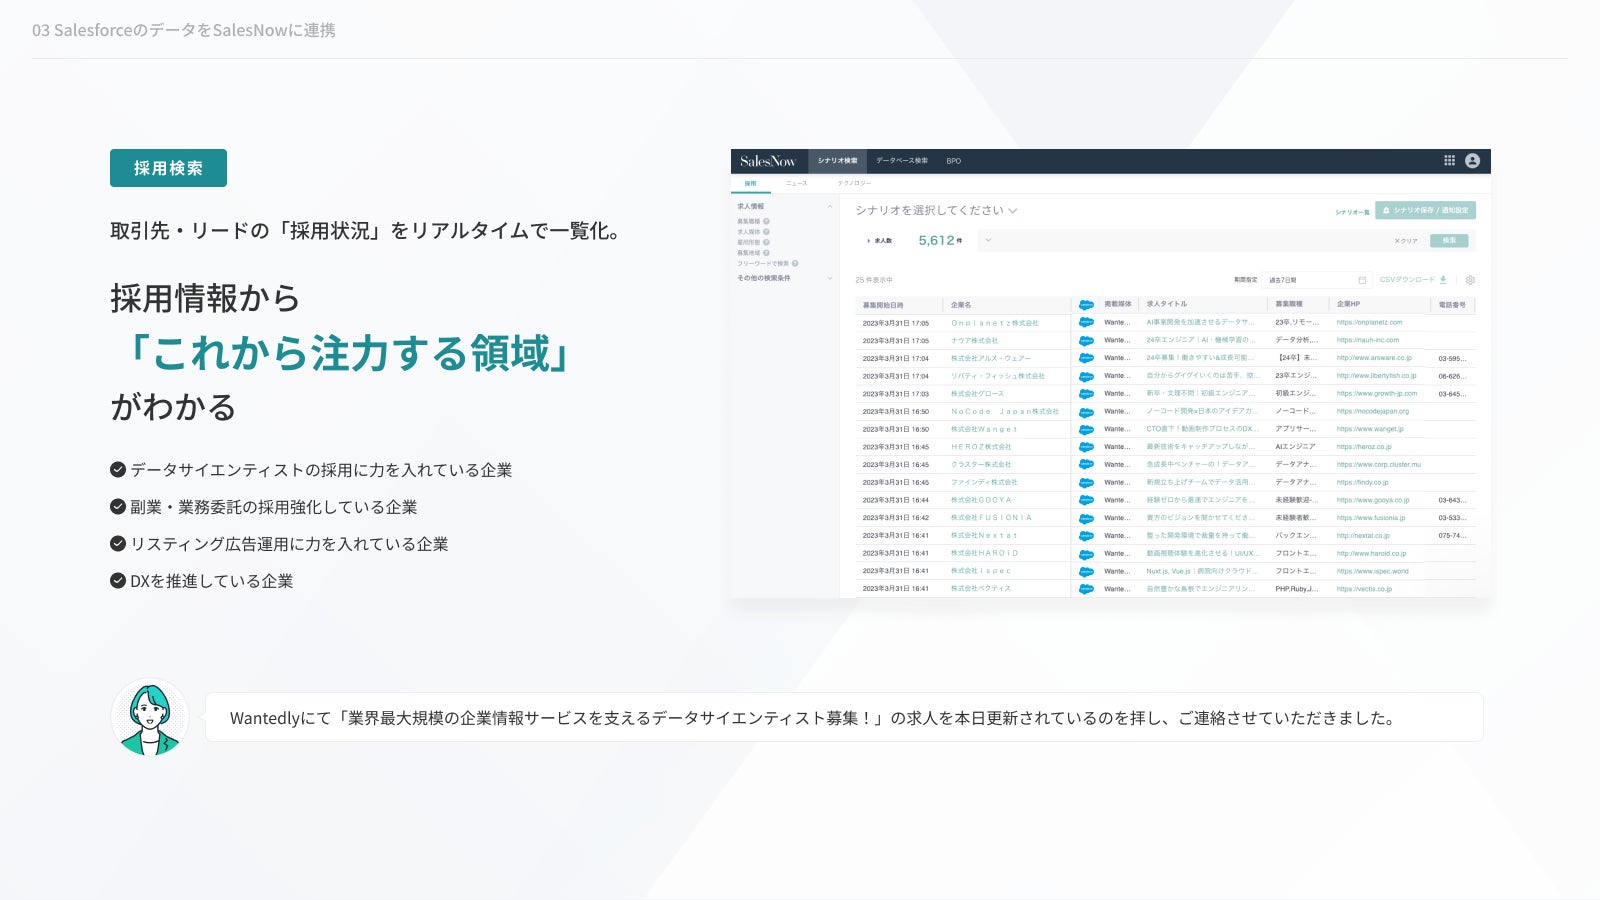Screen dimensions: 1600x900
Task: Click the Salesforce icon in the ファインディ株式会社 row
Action: (1087, 483)
